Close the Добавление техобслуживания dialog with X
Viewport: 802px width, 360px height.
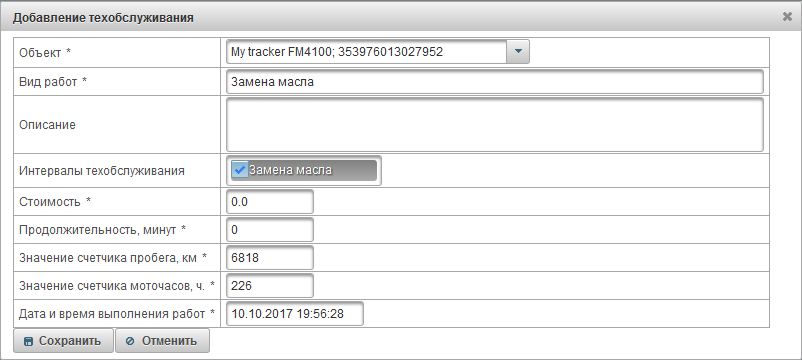(x=787, y=17)
